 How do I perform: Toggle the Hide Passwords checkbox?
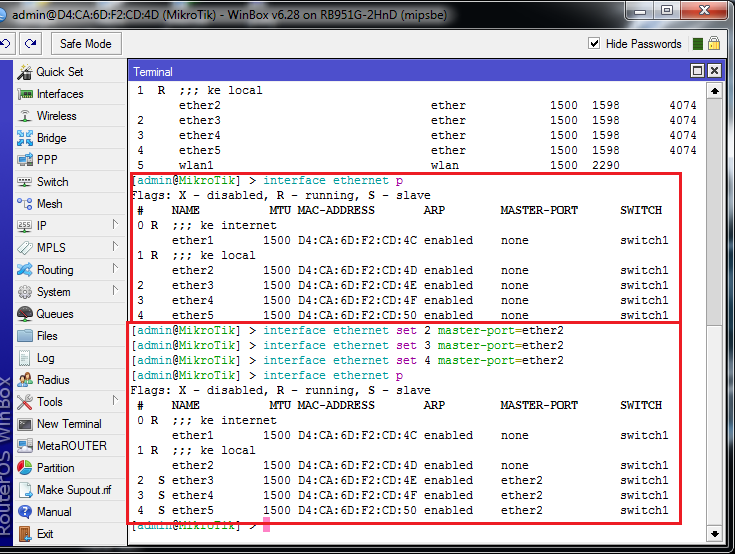click(x=594, y=44)
